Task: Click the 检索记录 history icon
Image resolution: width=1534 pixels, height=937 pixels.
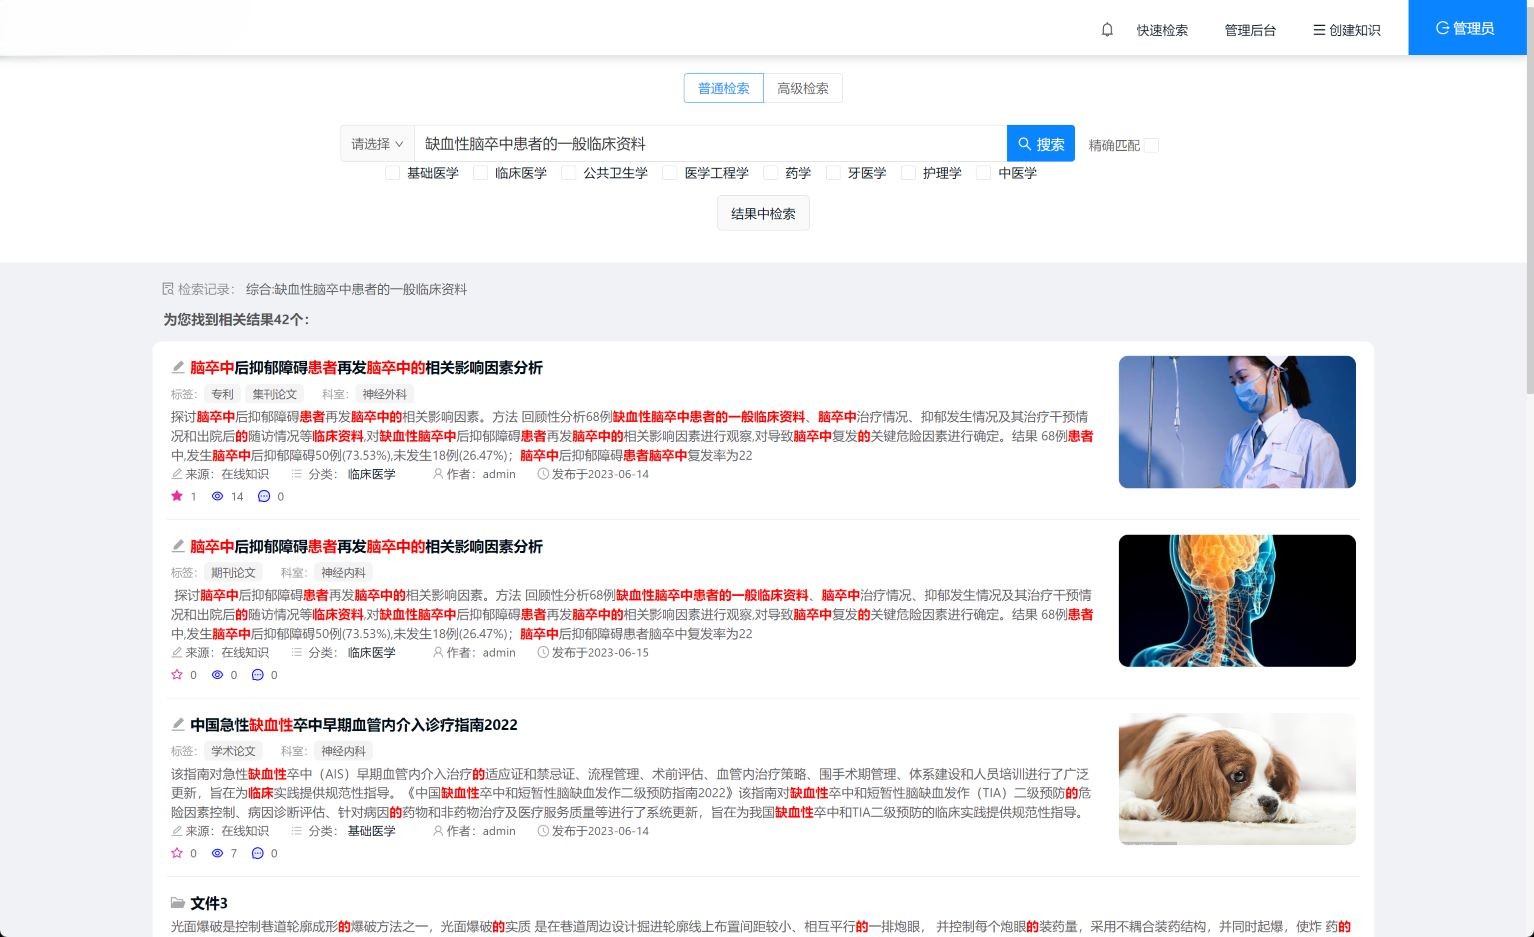Action: pyautogui.click(x=167, y=289)
